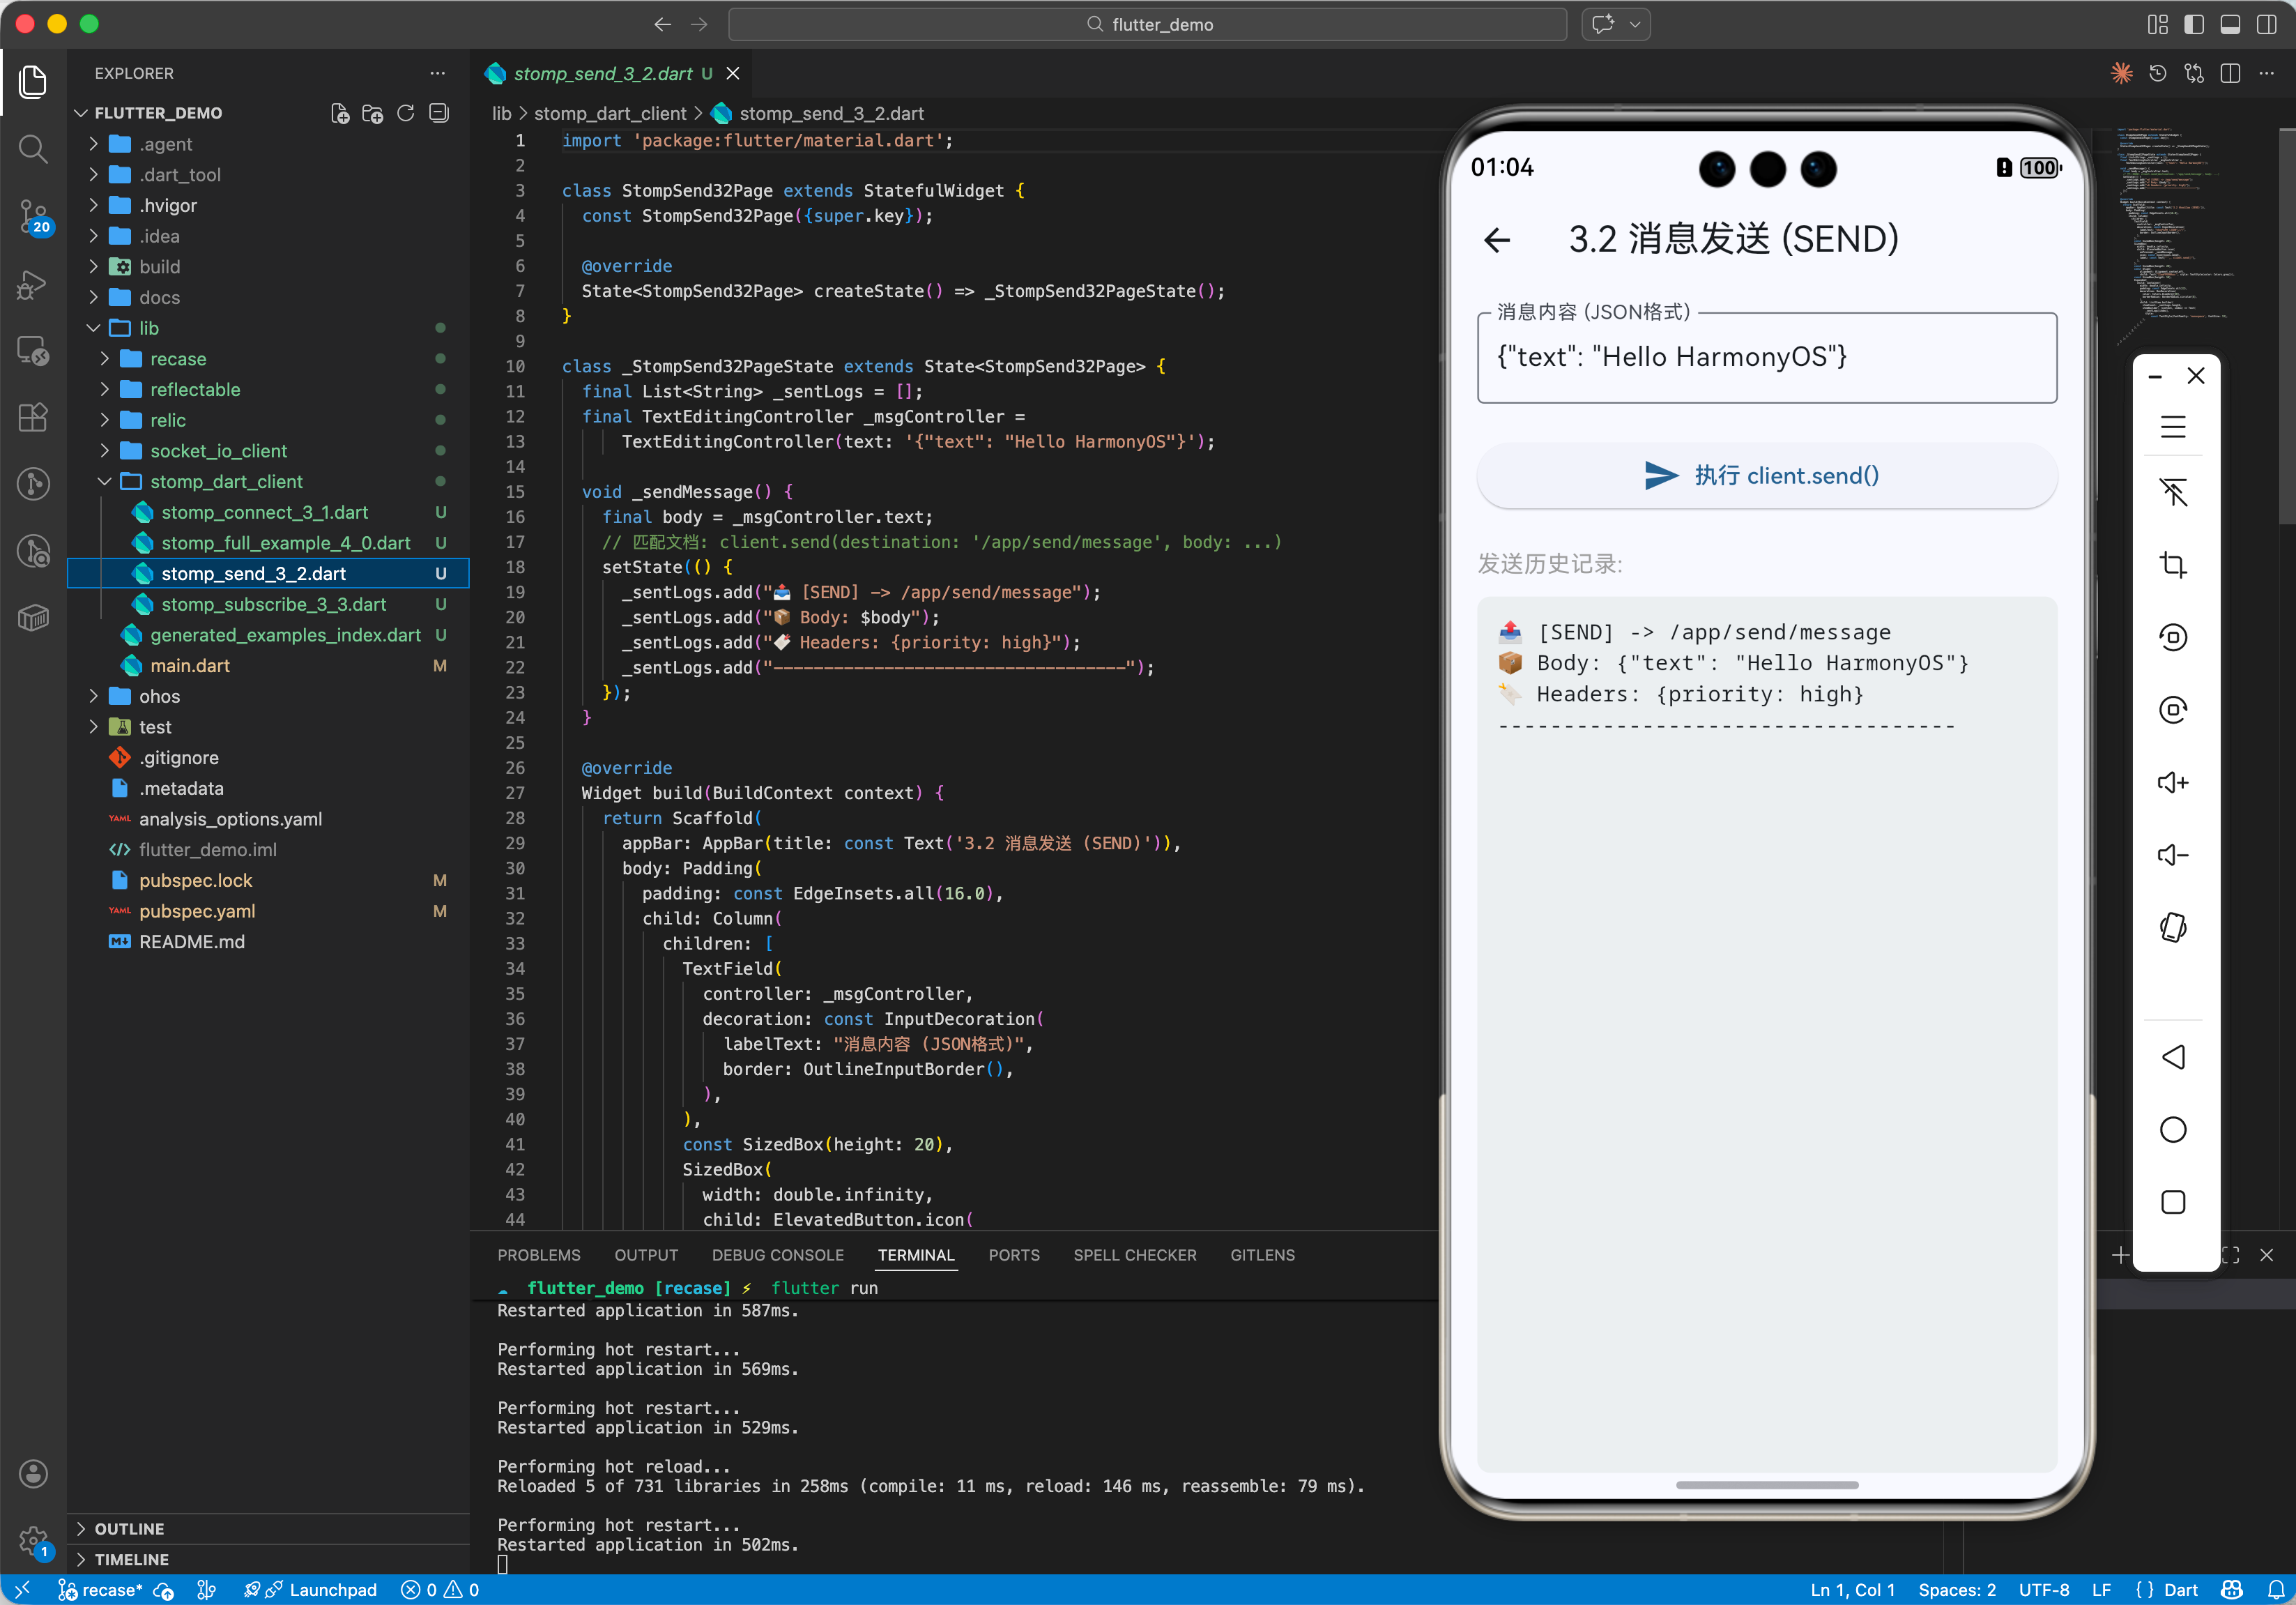Screen dimensions: 2296x1605
Task: Expand the OUTLINE section
Action: (129, 1528)
